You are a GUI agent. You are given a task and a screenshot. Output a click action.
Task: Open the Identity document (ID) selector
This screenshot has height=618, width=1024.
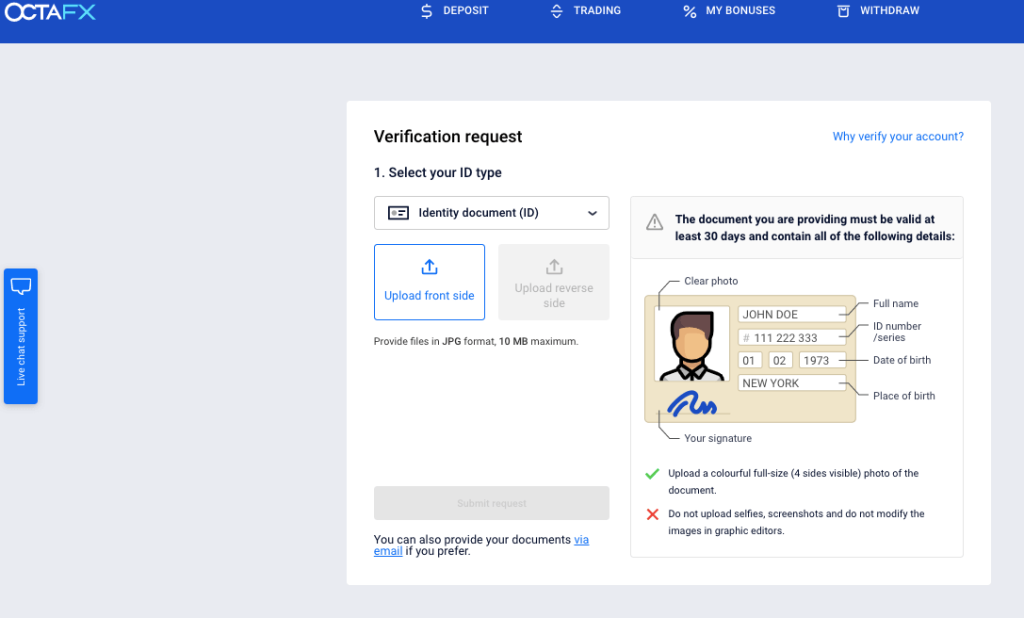click(490, 213)
